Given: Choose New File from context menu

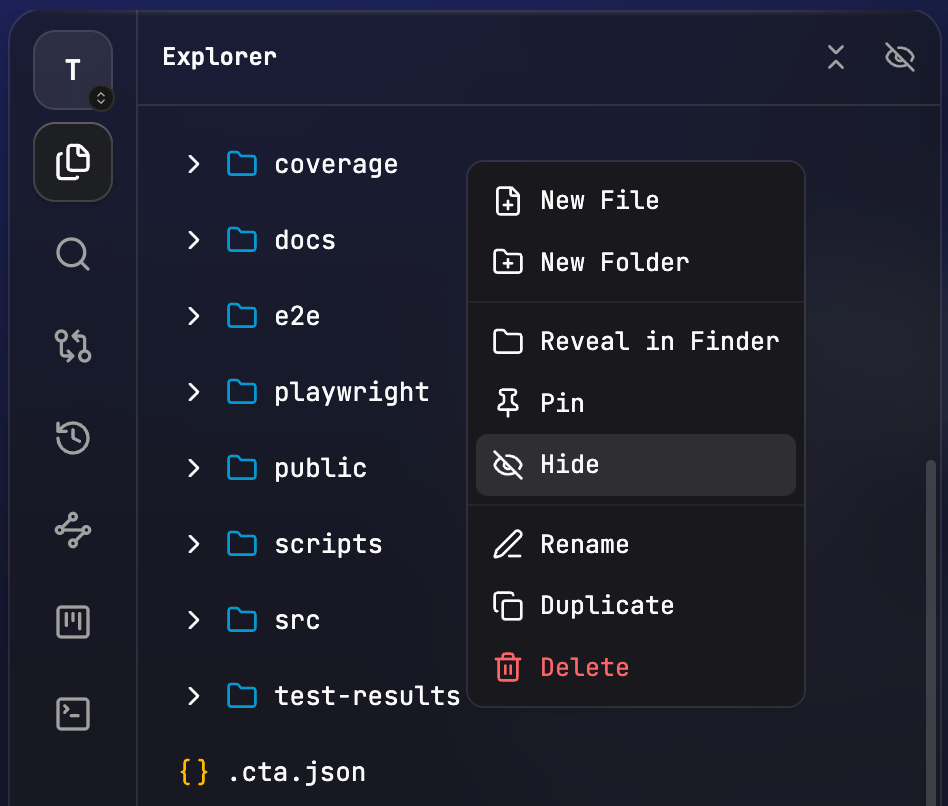Looking at the screenshot, I should [636, 201].
